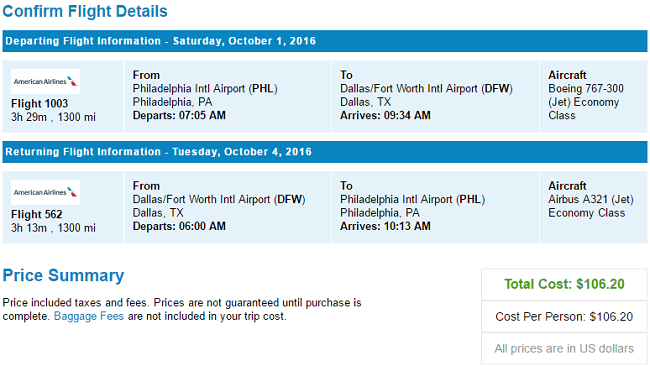Click the Arrives 09:34 AM text
This screenshot has width=650, height=366.
pyautogui.click(x=385, y=115)
